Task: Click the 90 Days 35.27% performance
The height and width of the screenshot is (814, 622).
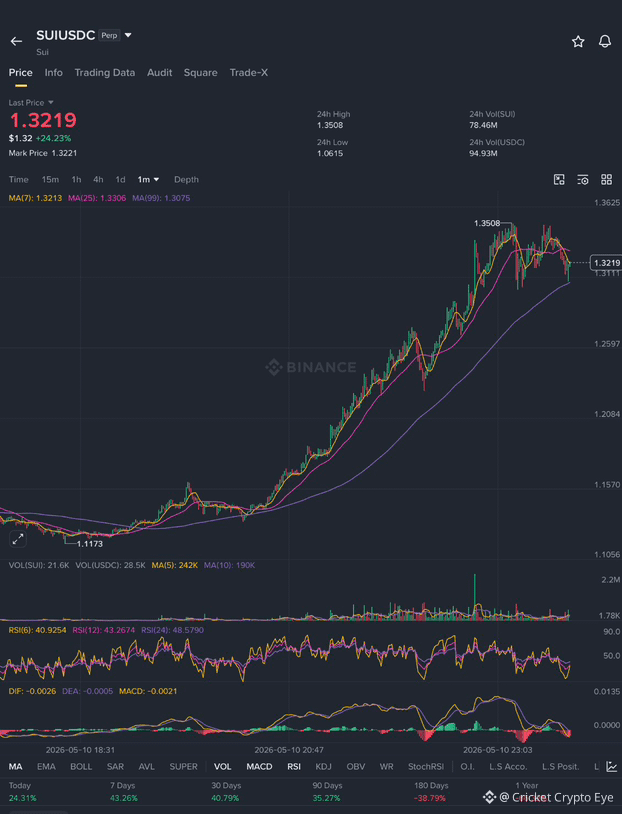Action: 327,792
